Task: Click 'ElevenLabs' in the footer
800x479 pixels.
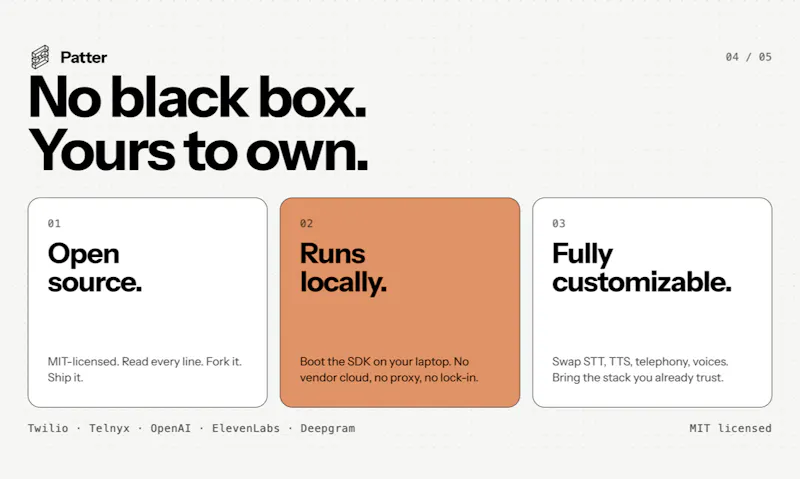Action: coord(246,428)
